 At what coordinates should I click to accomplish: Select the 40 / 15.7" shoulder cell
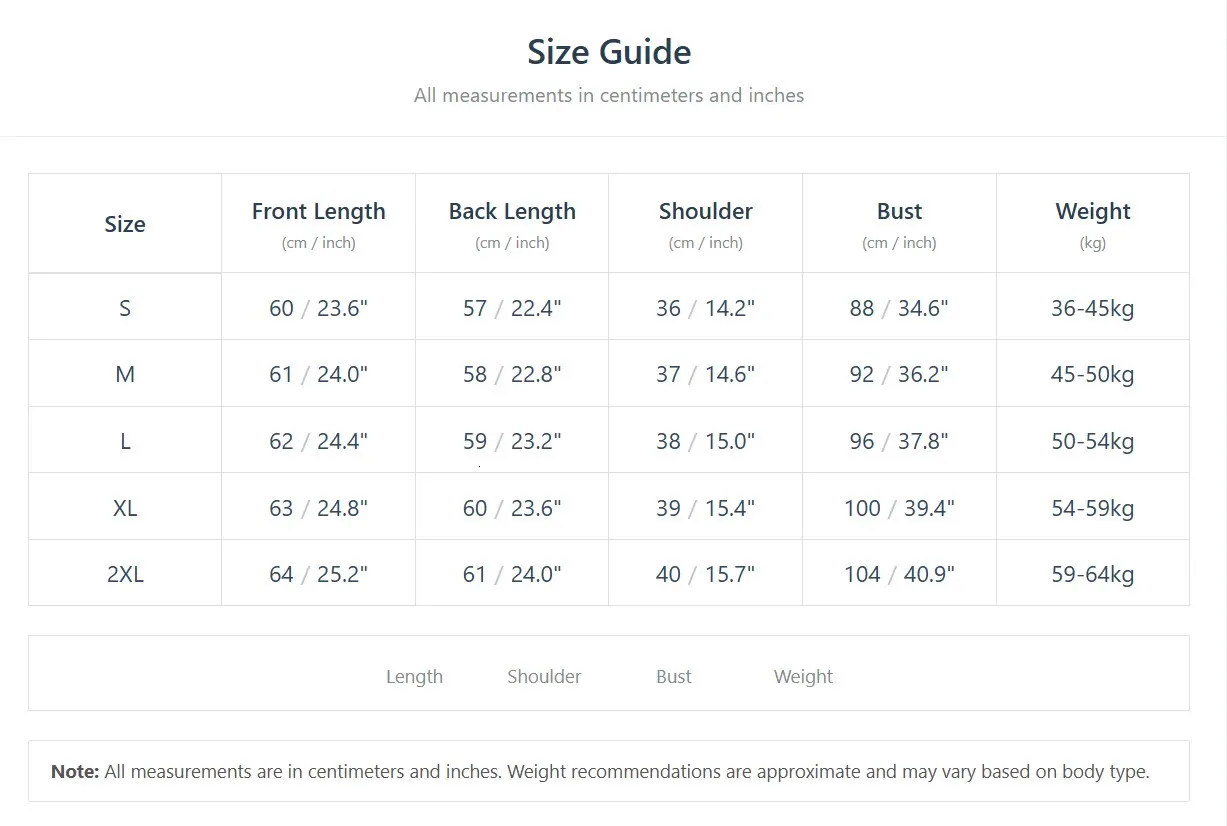(705, 574)
